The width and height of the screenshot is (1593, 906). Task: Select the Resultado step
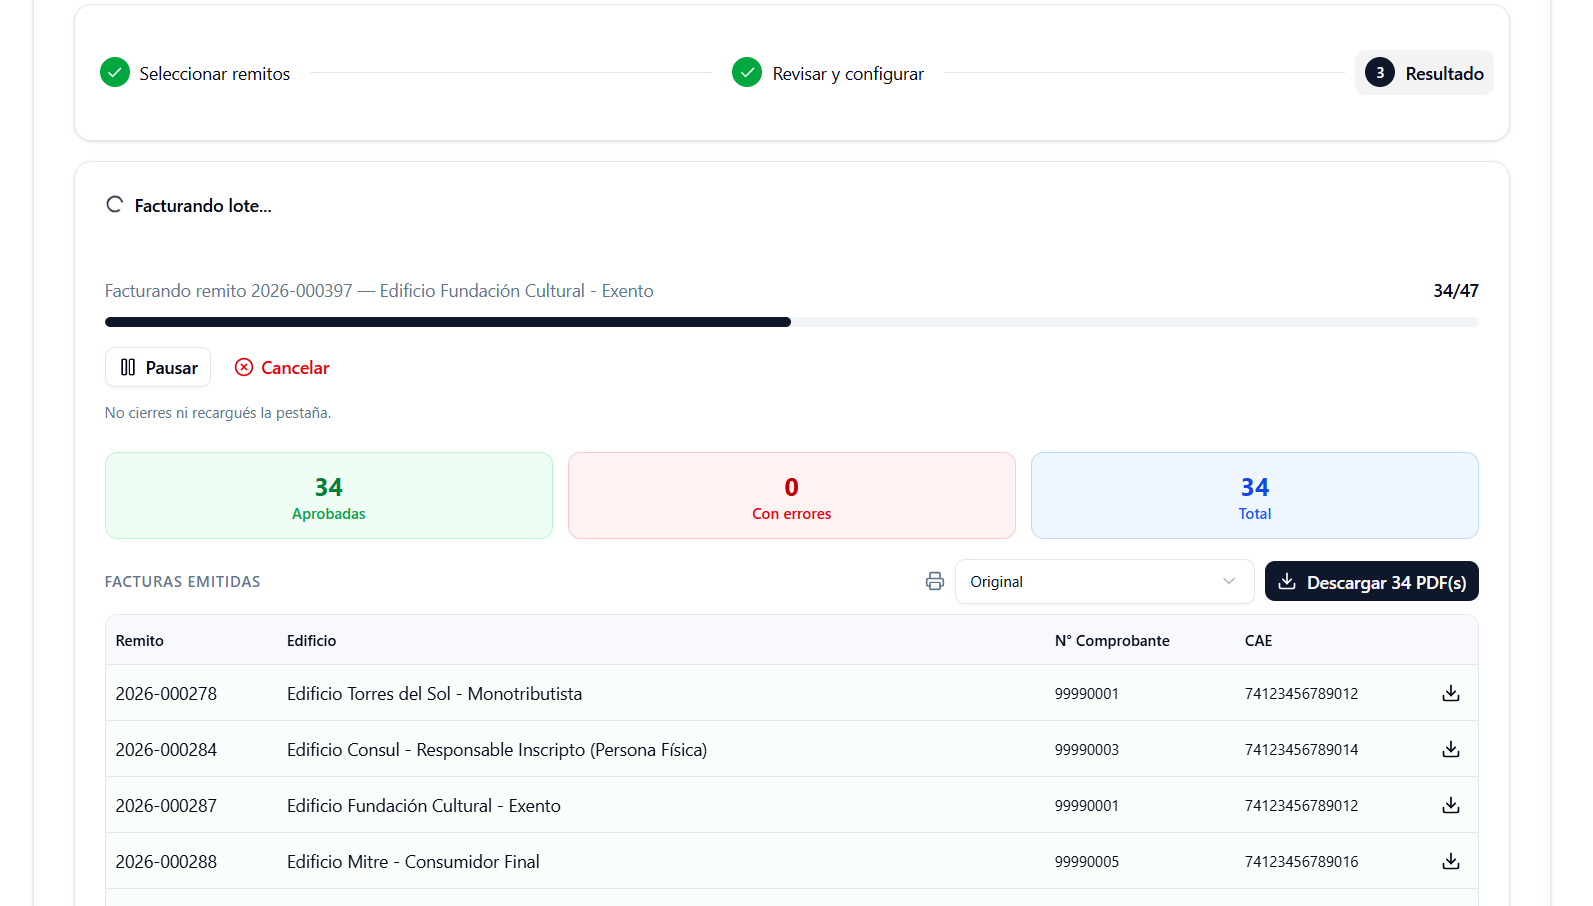(1424, 73)
